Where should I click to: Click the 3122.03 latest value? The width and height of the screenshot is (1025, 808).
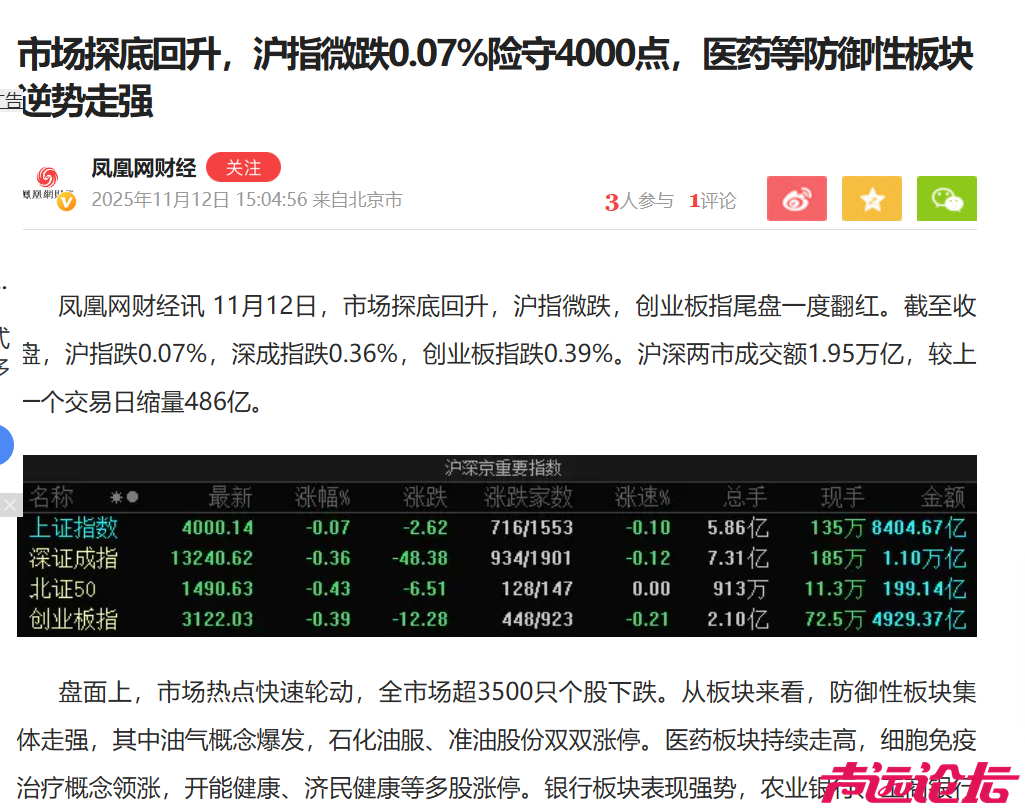[x=218, y=619]
